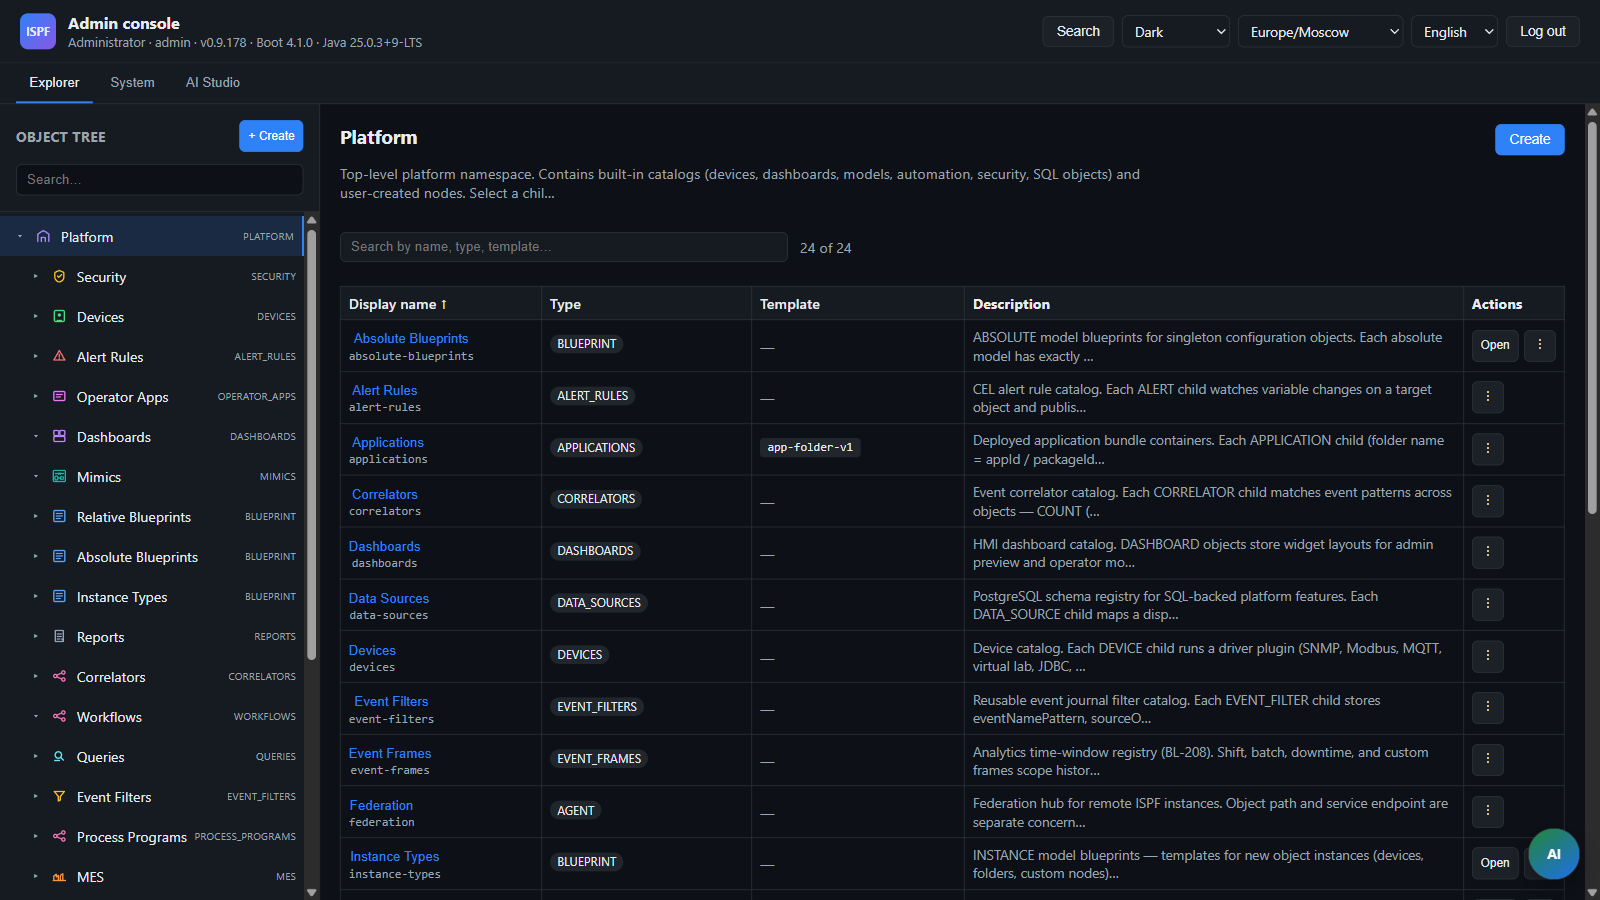The height and width of the screenshot is (900, 1600).
Task: Click the object tree scrollbar down arrow
Action: click(311, 892)
